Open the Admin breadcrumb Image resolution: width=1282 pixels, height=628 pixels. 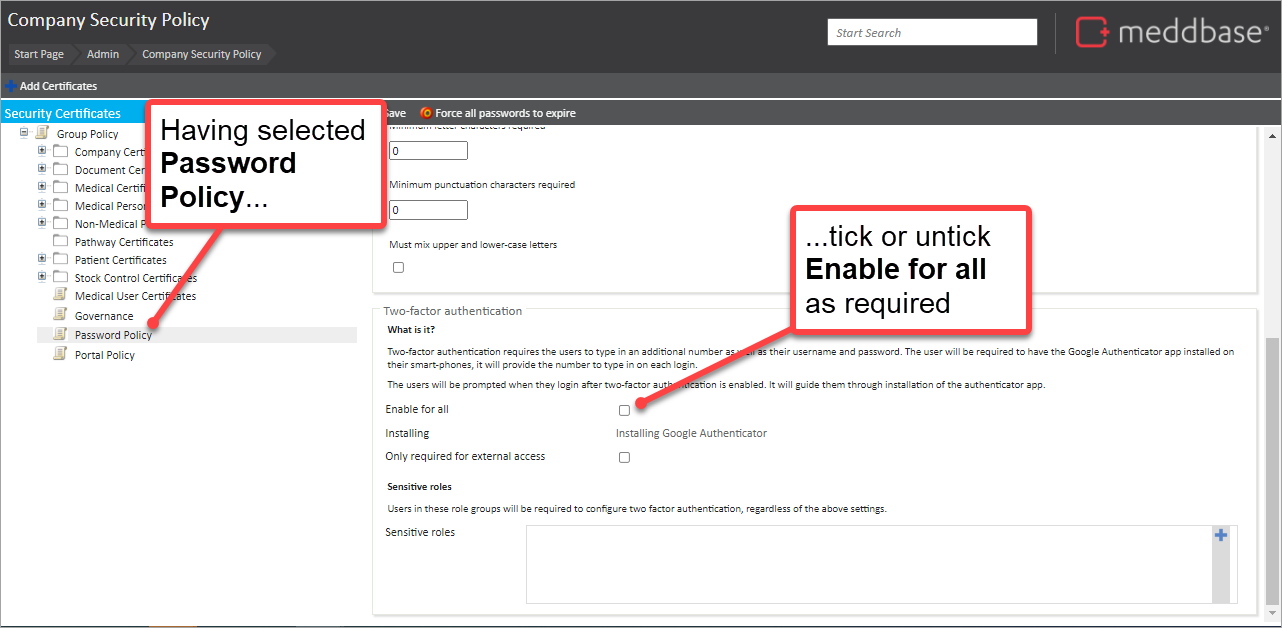(103, 54)
